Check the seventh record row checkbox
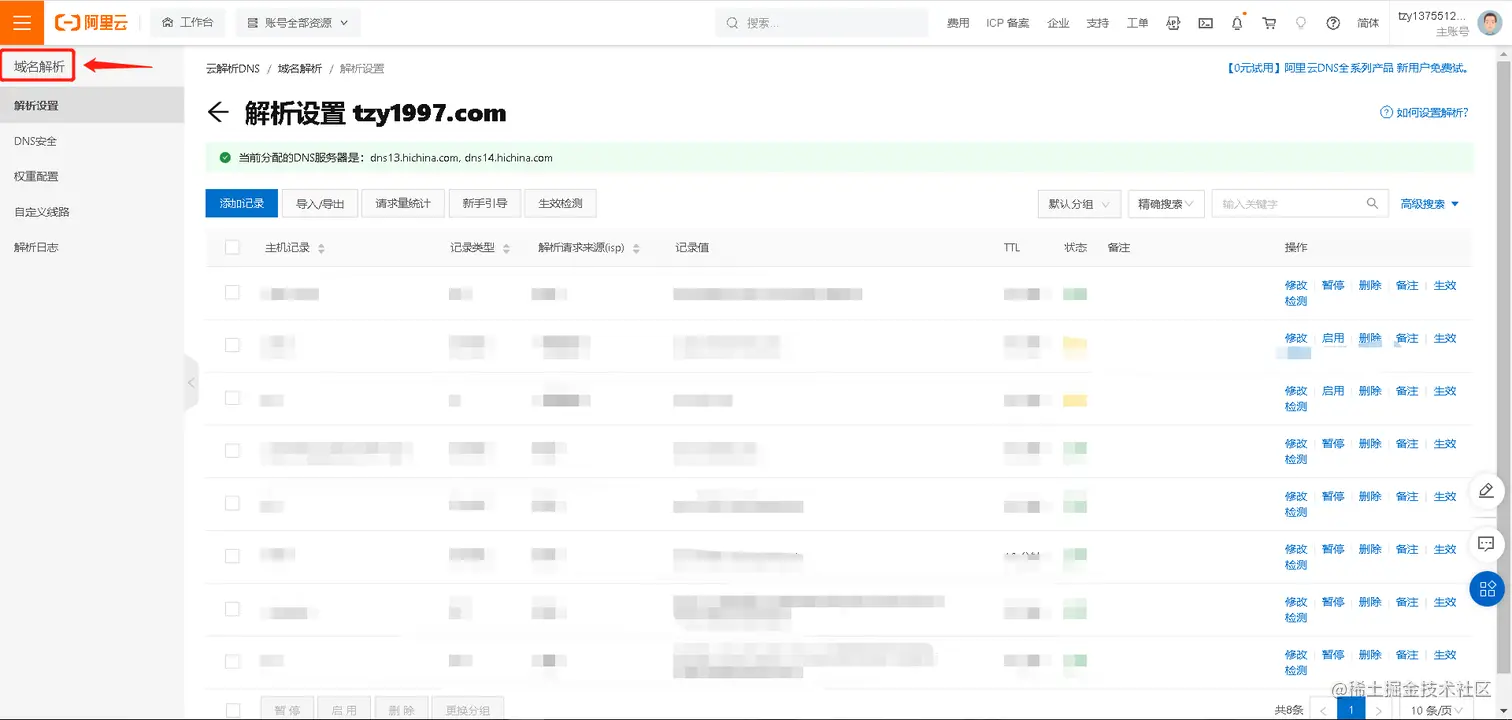1512x720 pixels. (232, 609)
